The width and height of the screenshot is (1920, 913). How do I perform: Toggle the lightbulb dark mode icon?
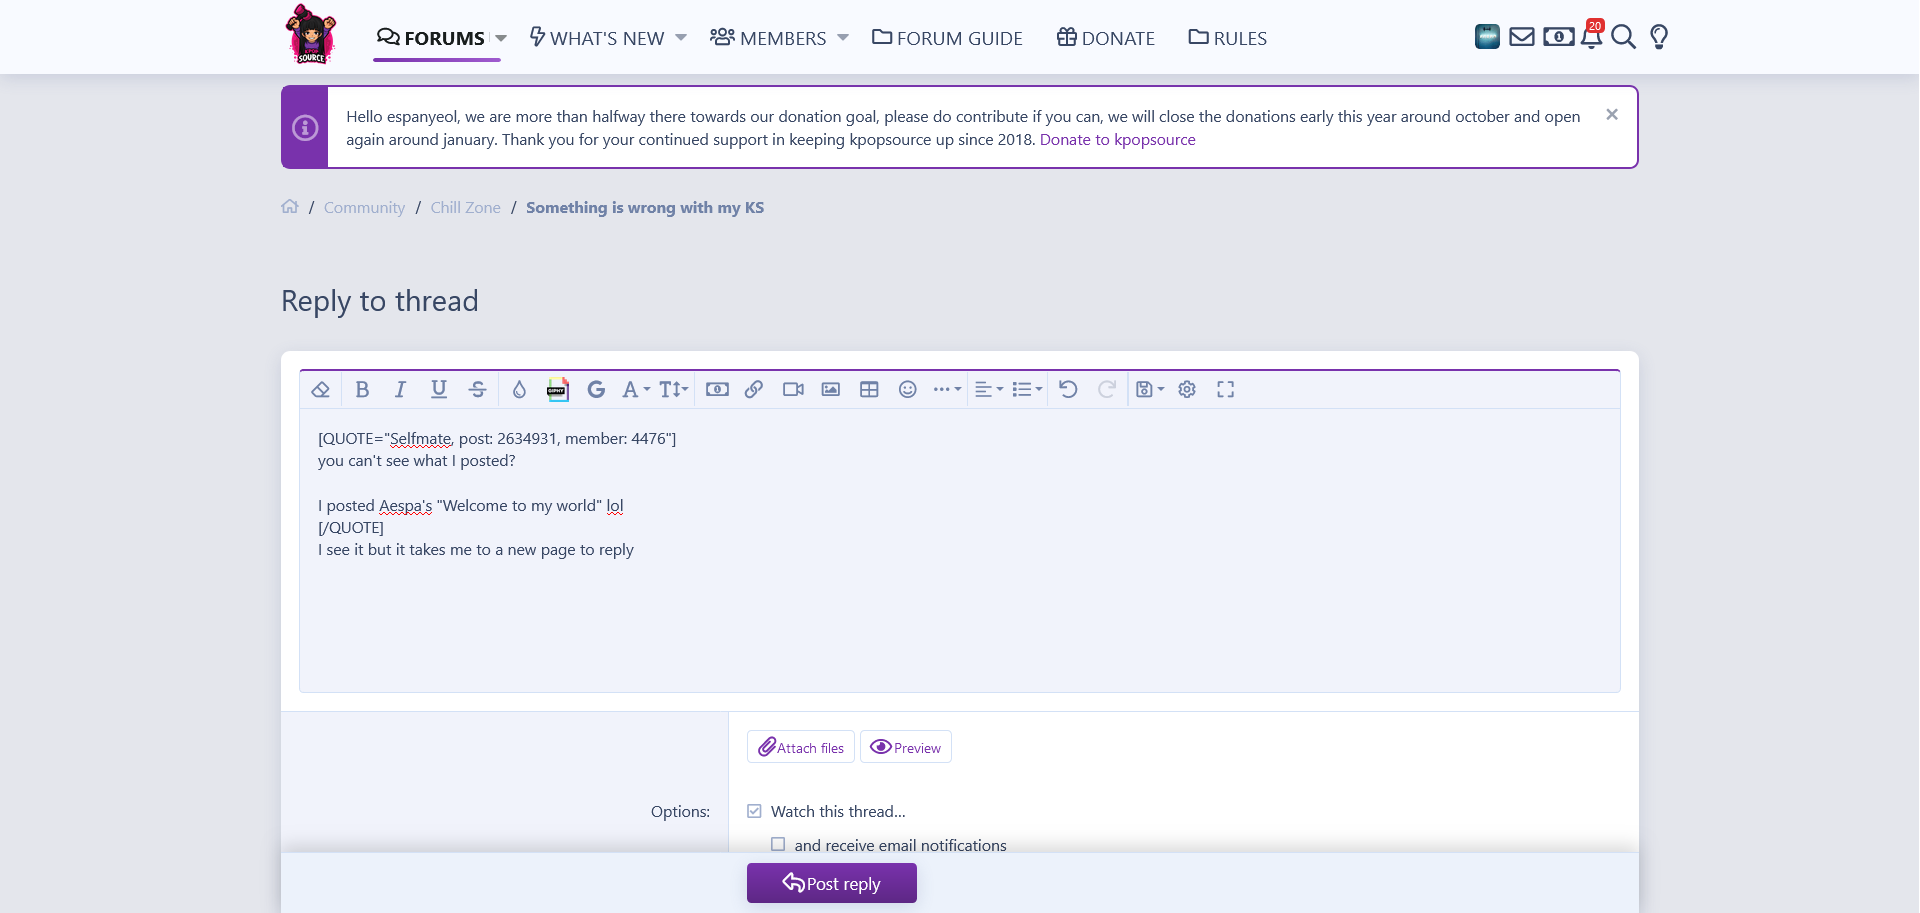click(1659, 37)
